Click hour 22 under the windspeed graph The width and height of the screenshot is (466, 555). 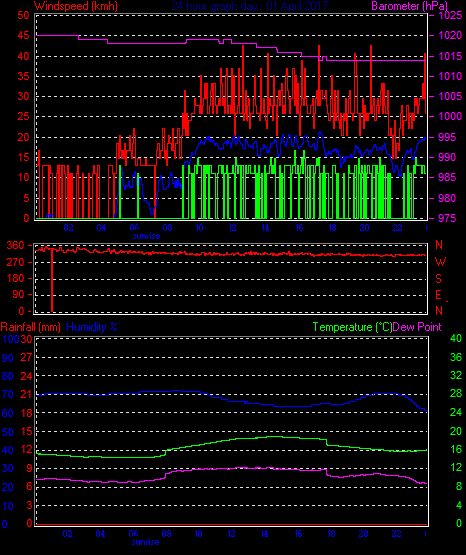397,228
